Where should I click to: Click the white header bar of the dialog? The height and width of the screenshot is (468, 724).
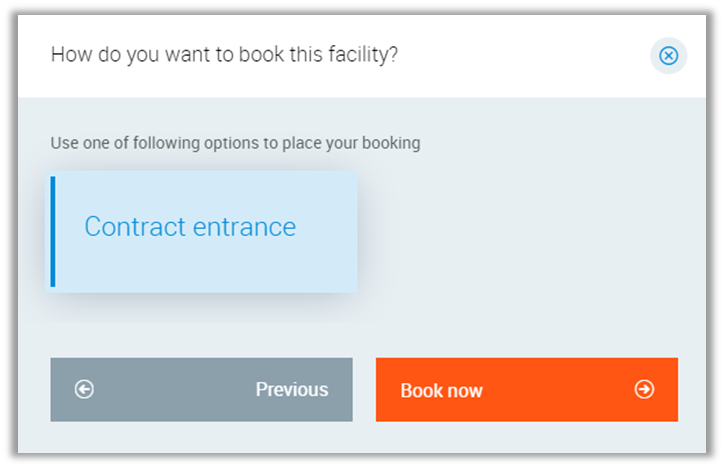click(520, 56)
